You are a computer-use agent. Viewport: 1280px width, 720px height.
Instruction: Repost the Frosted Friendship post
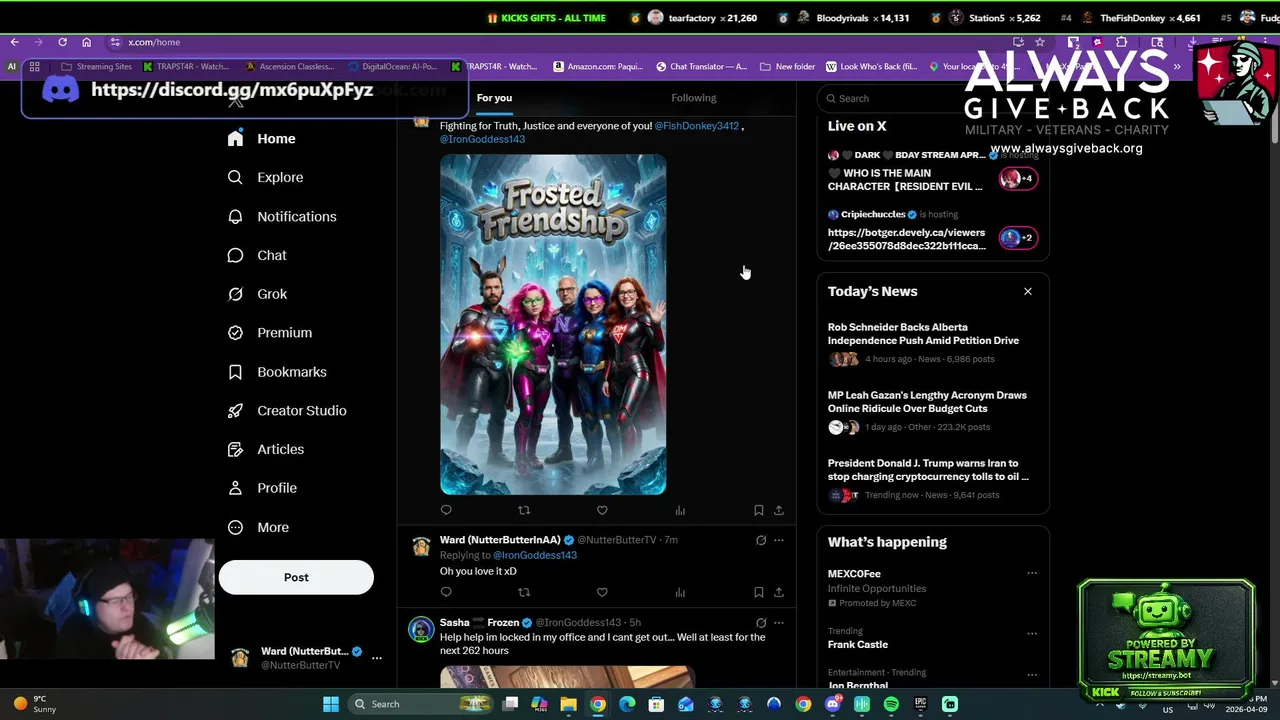tap(524, 511)
